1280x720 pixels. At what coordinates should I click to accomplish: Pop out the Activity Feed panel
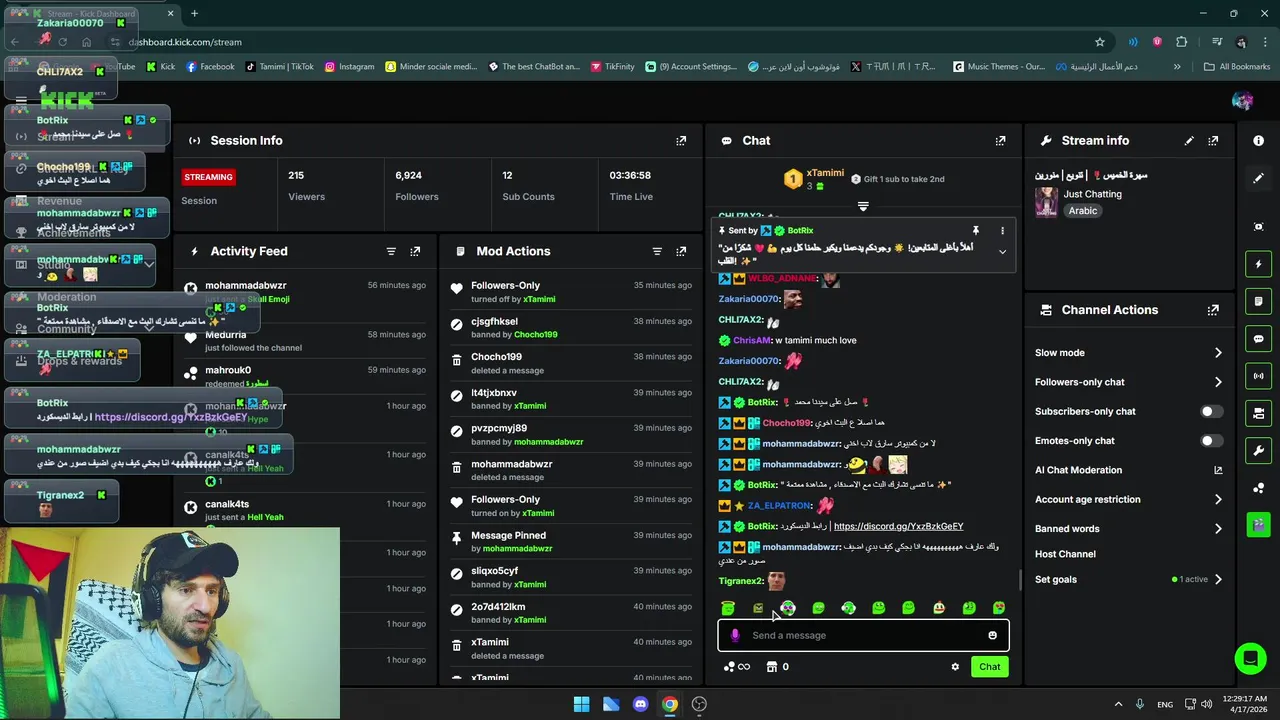415,252
